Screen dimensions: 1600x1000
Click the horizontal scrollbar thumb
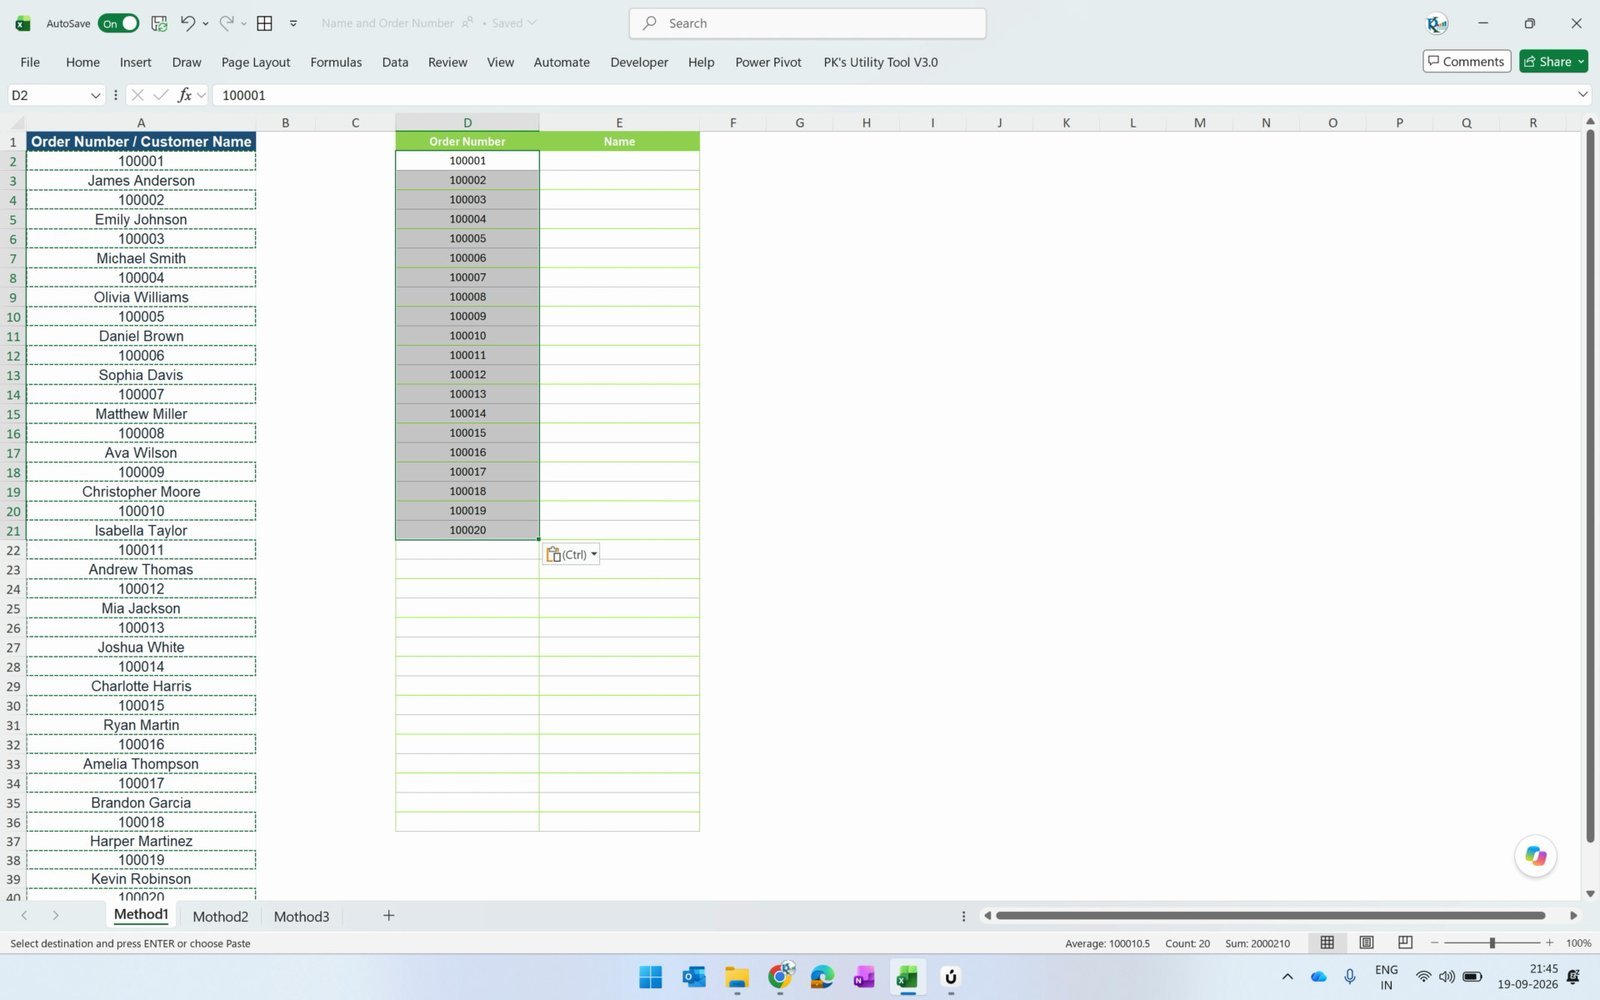[x=1270, y=915]
